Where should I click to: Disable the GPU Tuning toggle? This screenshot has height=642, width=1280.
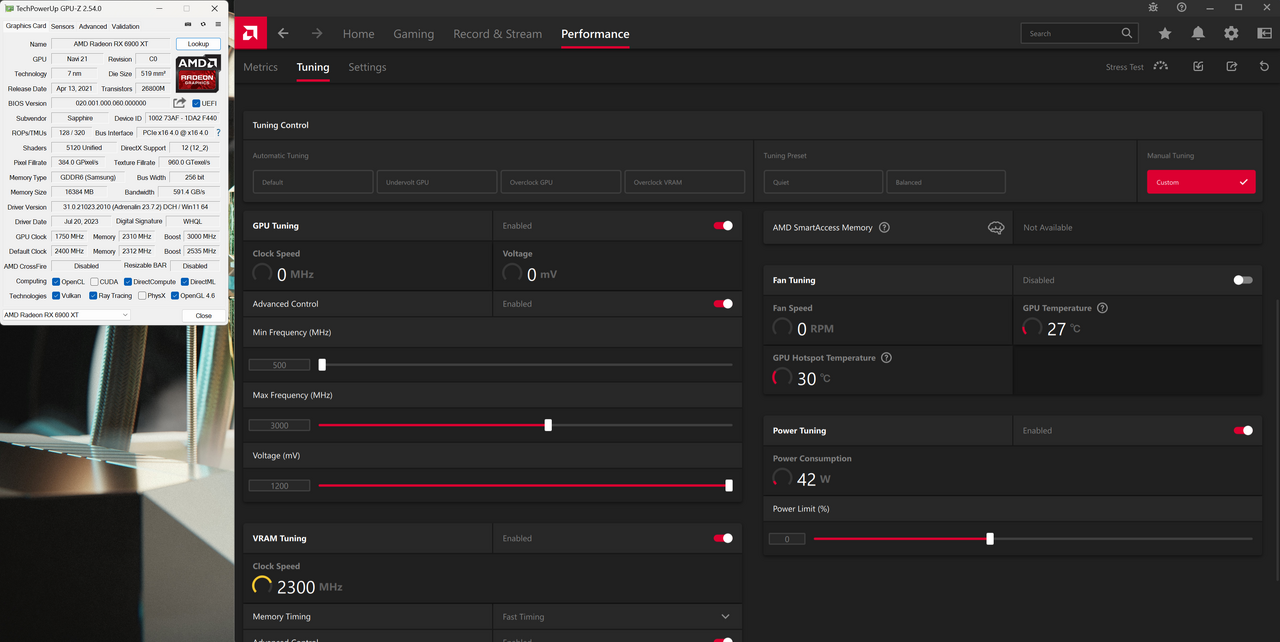pyautogui.click(x=723, y=226)
